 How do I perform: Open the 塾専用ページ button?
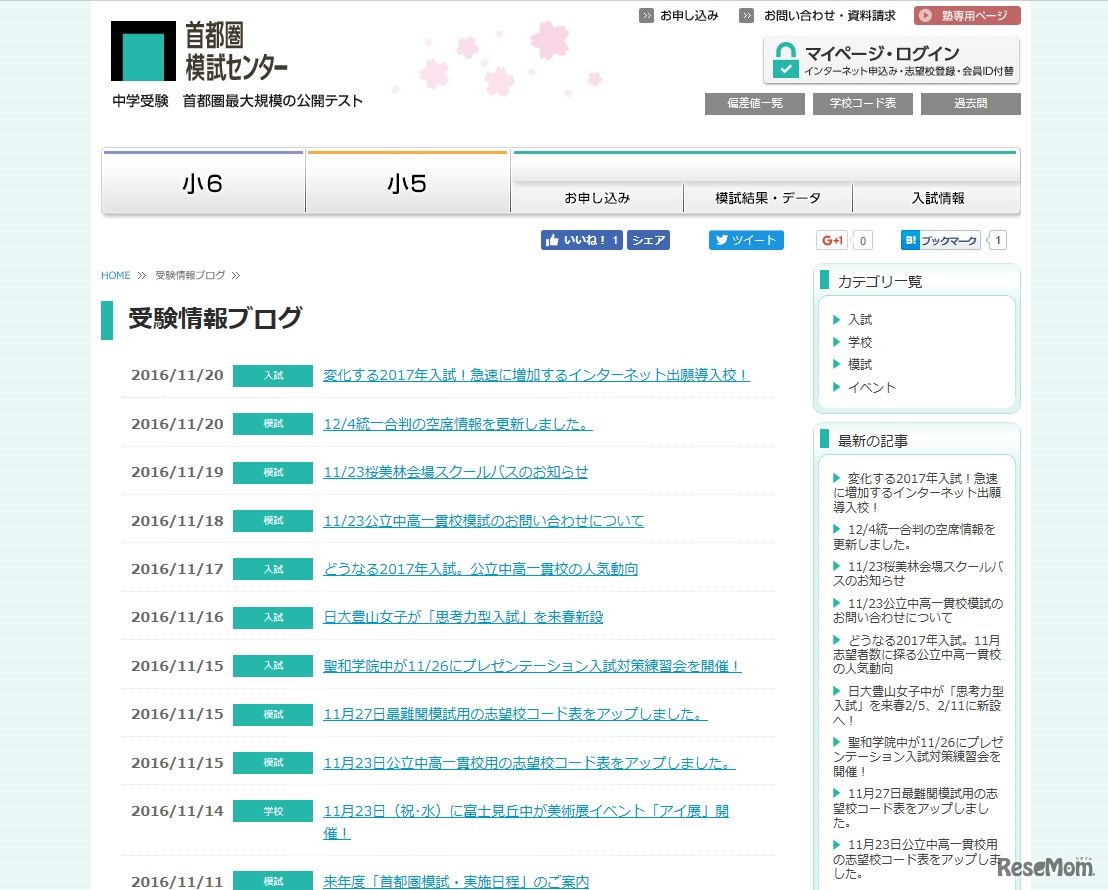coord(966,15)
